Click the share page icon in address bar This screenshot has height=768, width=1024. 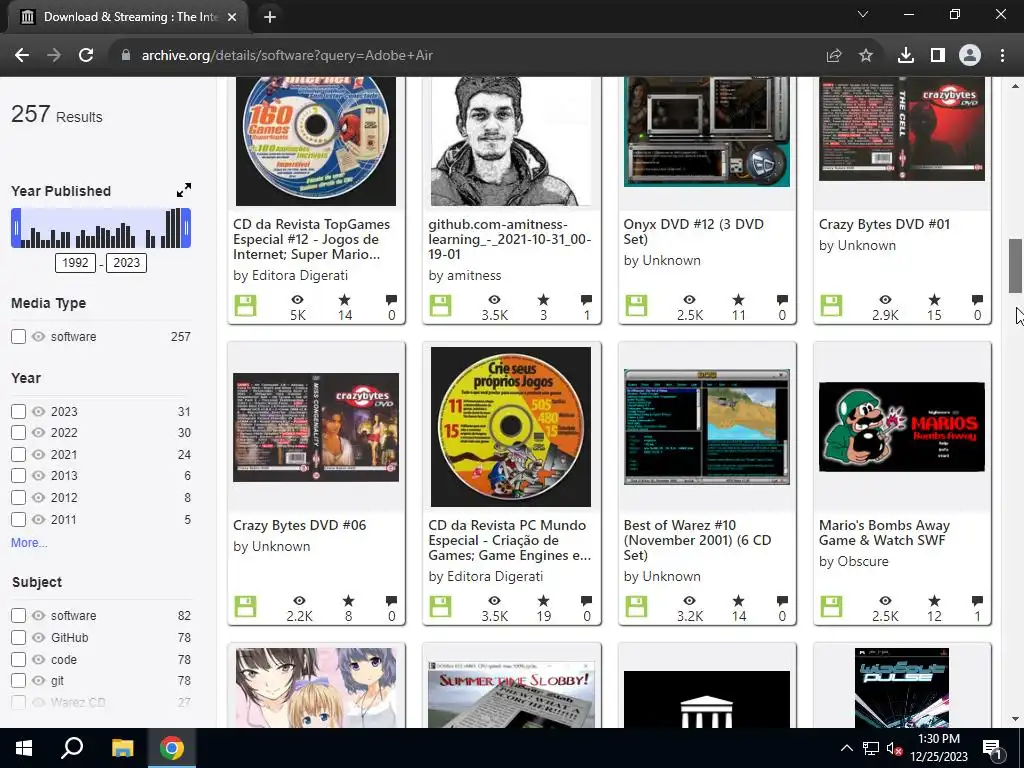[x=833, y=56]
